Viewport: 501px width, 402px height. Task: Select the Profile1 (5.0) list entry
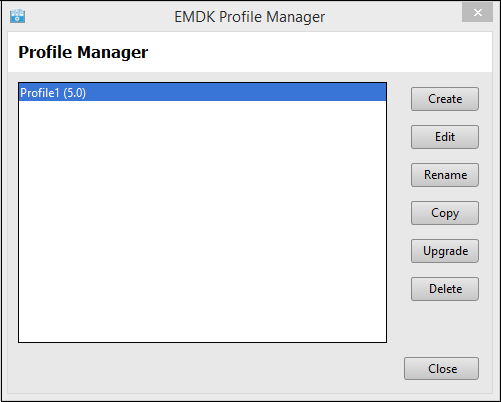click(x=202, y=92)
